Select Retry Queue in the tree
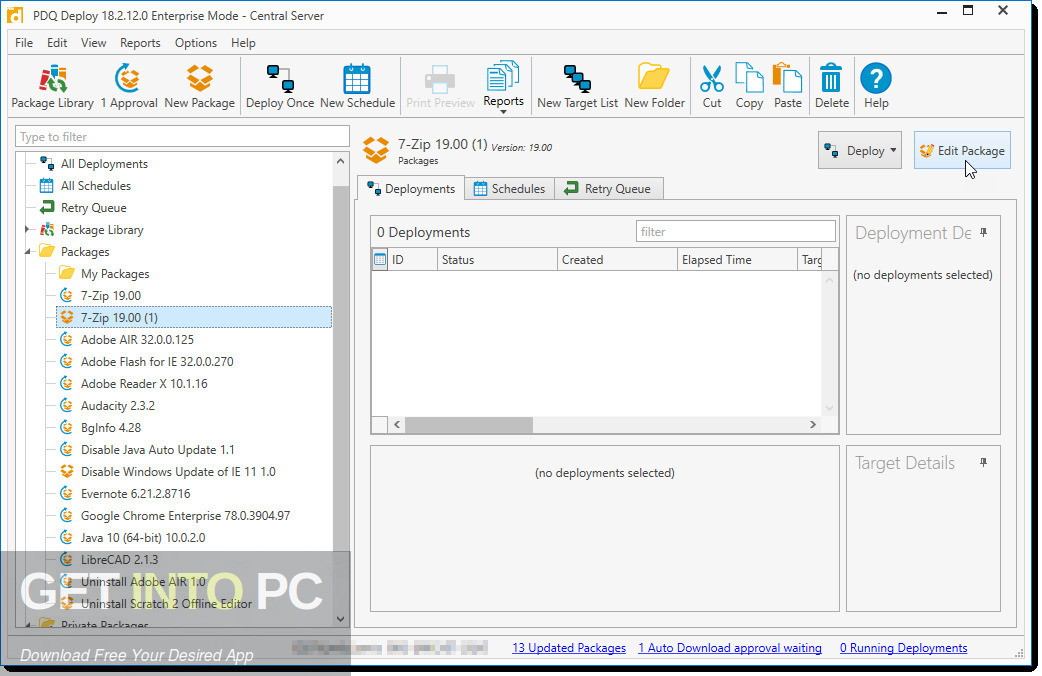1042x676 pixels. click(94, 207)
